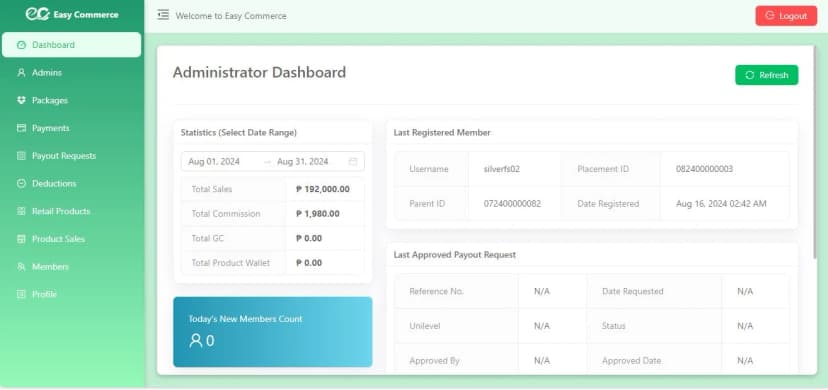The height and width of the screenshot is (390, 828).
Task: Click the Retail Products icon
Action: (x=21, y=211)
